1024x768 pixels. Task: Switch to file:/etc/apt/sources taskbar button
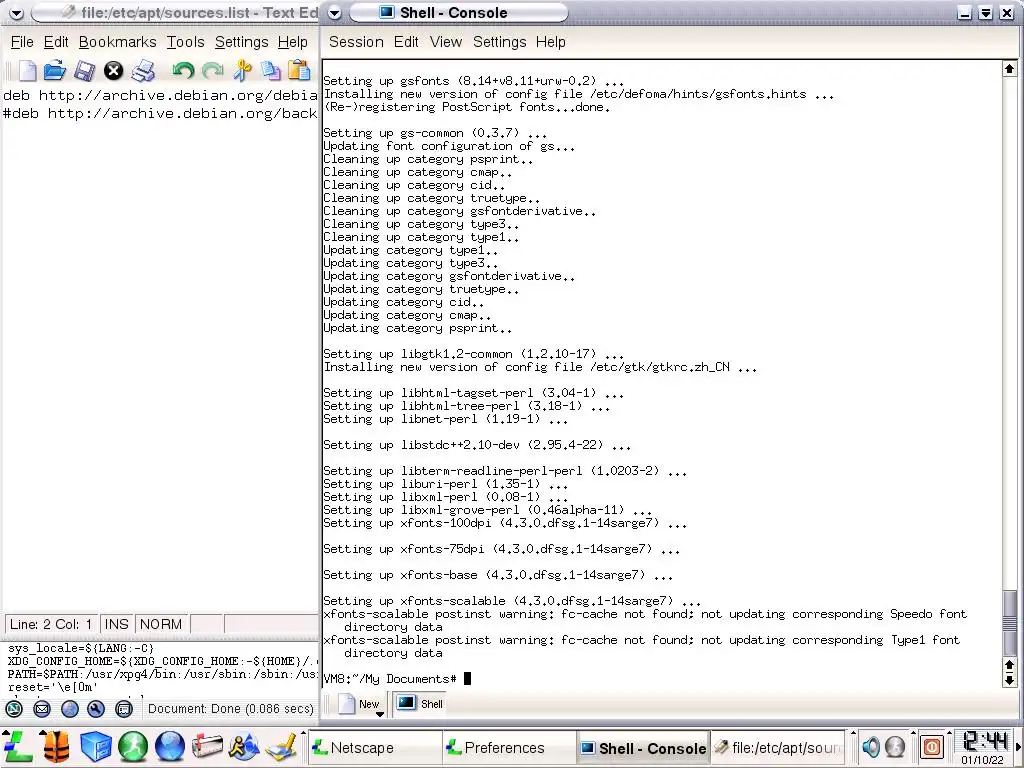click(777, 748)
